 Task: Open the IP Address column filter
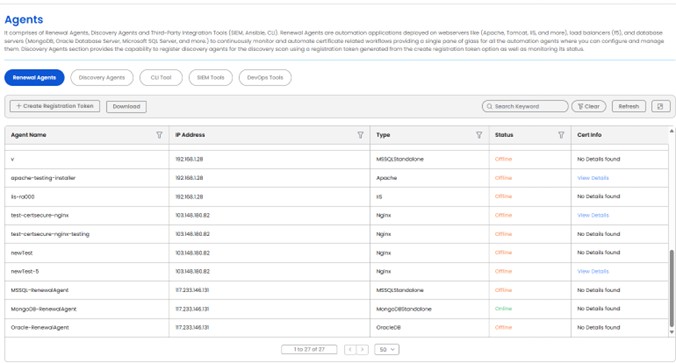pos(360,135)
